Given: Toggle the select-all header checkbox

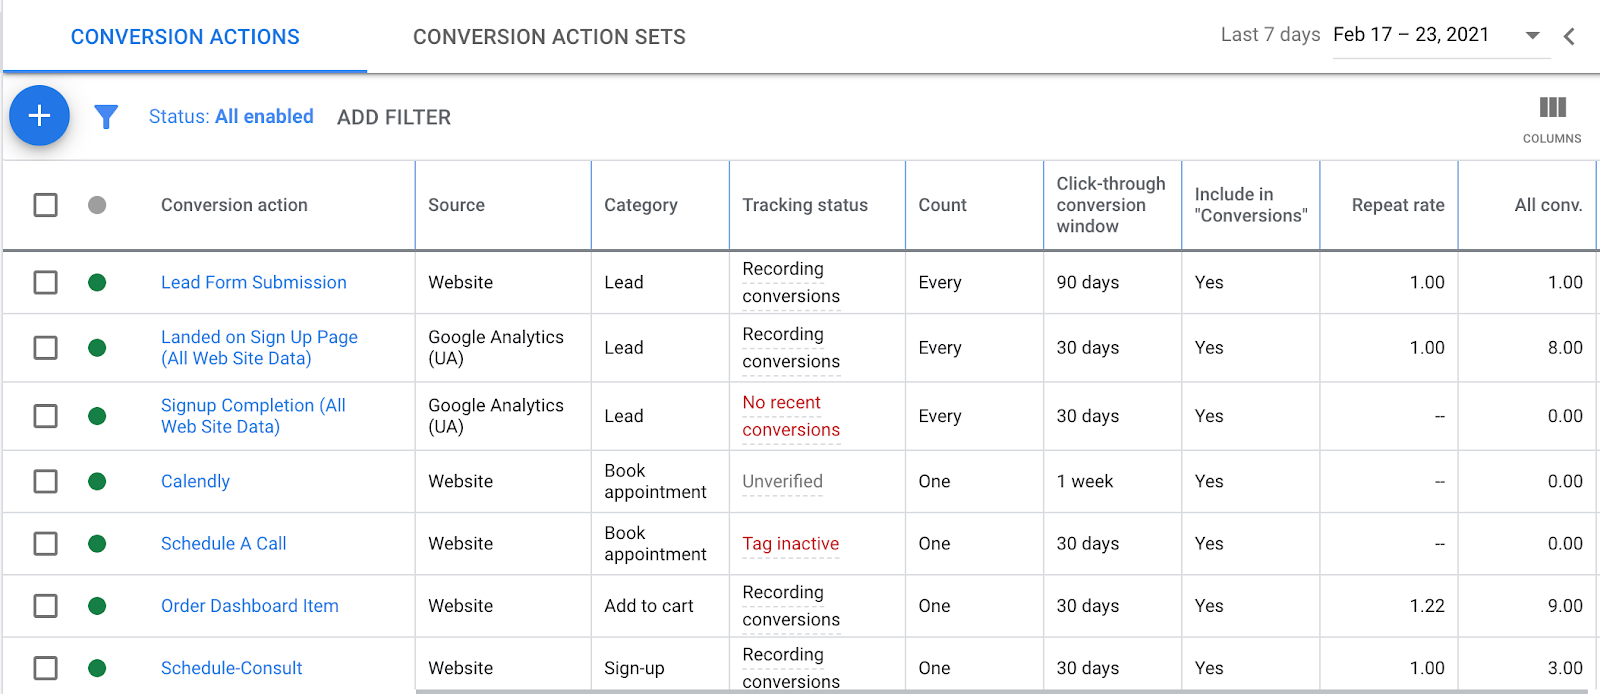Looking at the screenshot, I should click(x=46, y=205).
